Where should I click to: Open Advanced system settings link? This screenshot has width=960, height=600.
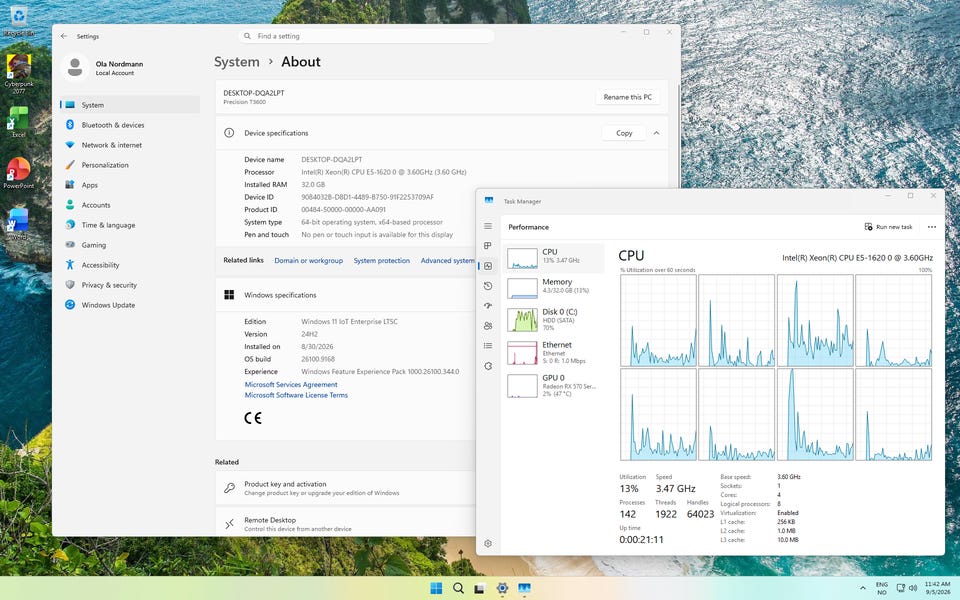[448, 261]
